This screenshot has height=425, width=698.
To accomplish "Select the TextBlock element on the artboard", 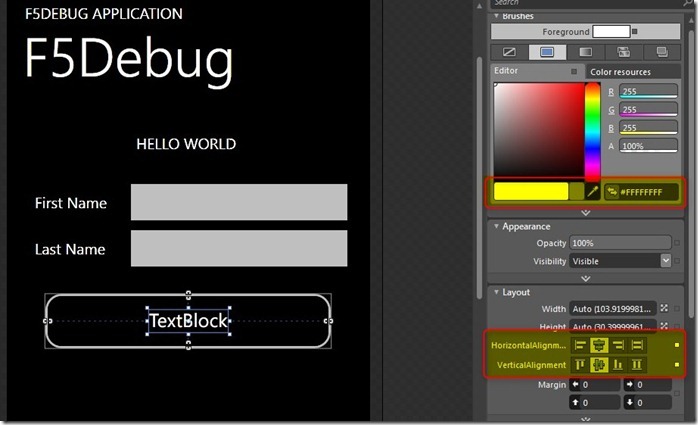I will 188,320.
